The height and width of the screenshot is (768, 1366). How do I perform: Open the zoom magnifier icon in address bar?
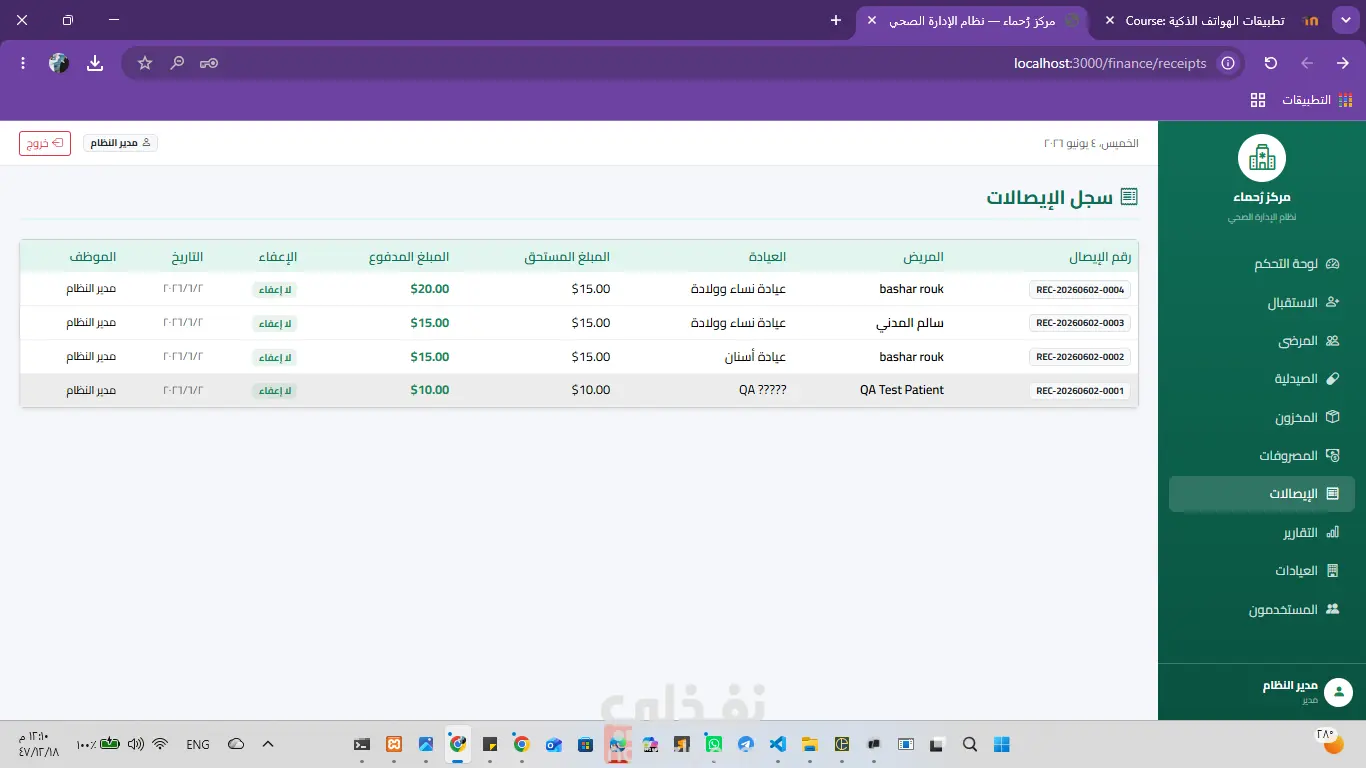coord(177,63)
